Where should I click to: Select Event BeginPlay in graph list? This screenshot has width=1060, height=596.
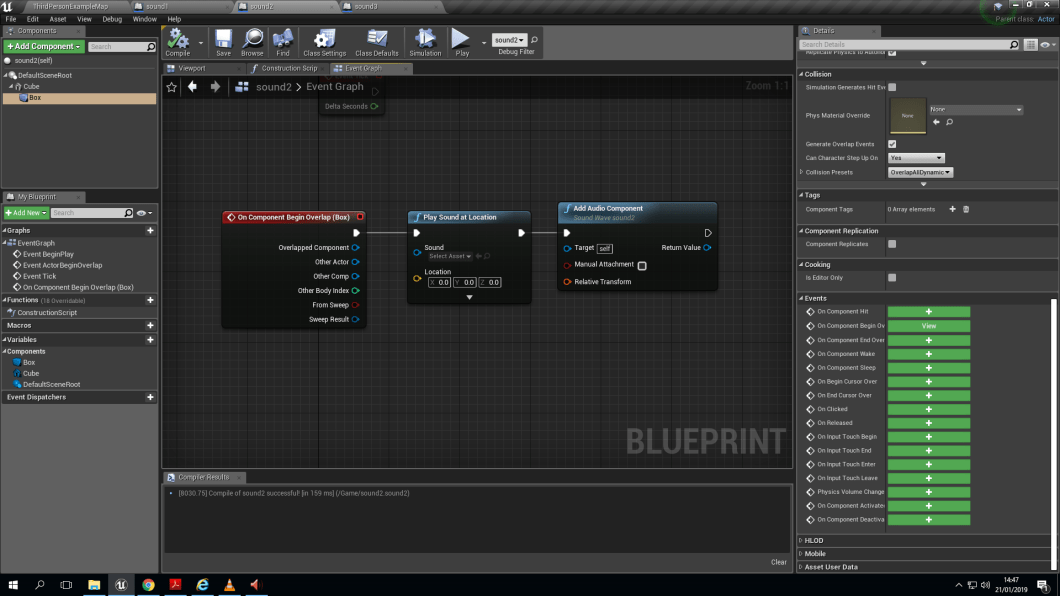[x=48, y=254]
